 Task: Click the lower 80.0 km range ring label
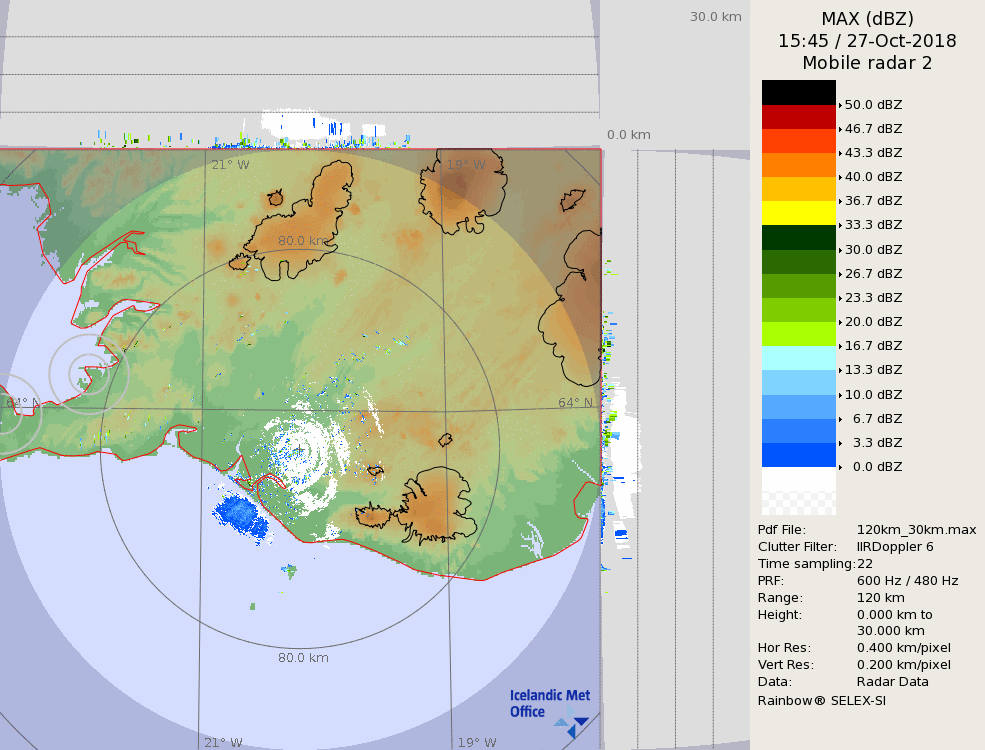303,658
